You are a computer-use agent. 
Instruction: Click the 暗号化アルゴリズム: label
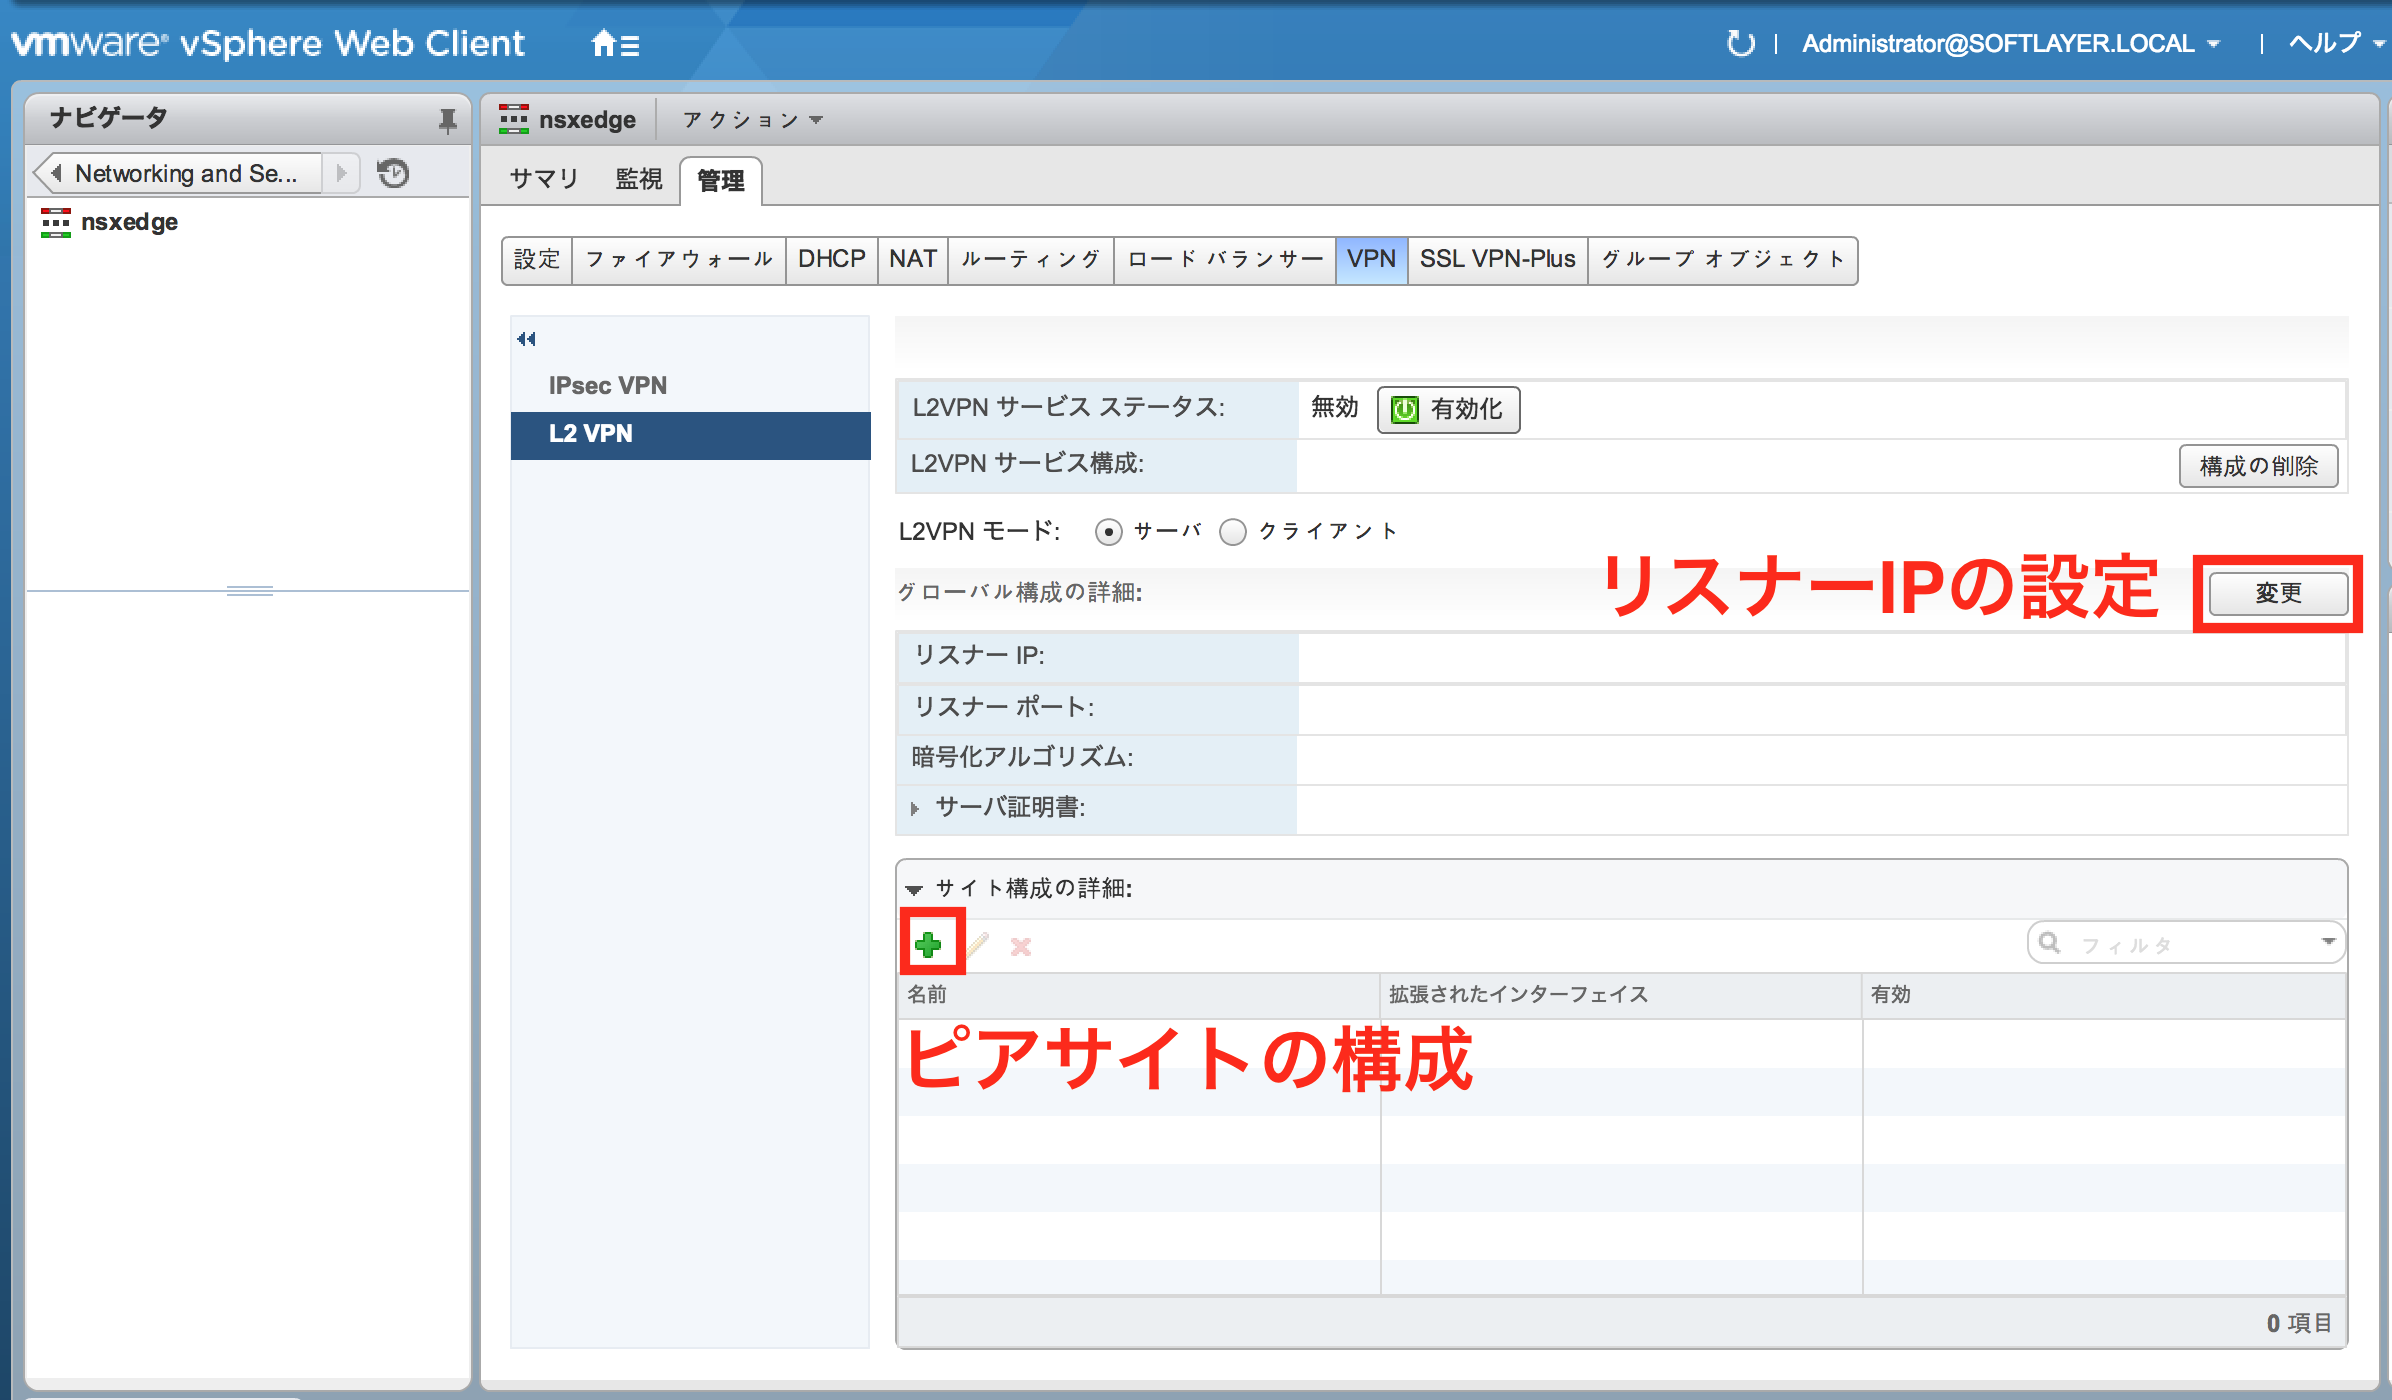1022,758
